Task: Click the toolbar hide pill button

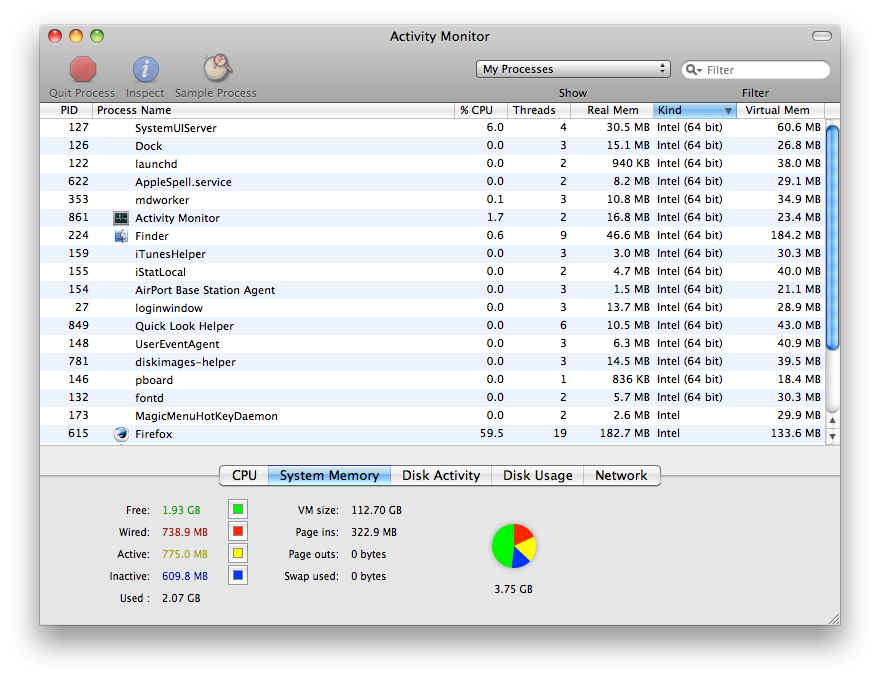Action: pos(822,36)
